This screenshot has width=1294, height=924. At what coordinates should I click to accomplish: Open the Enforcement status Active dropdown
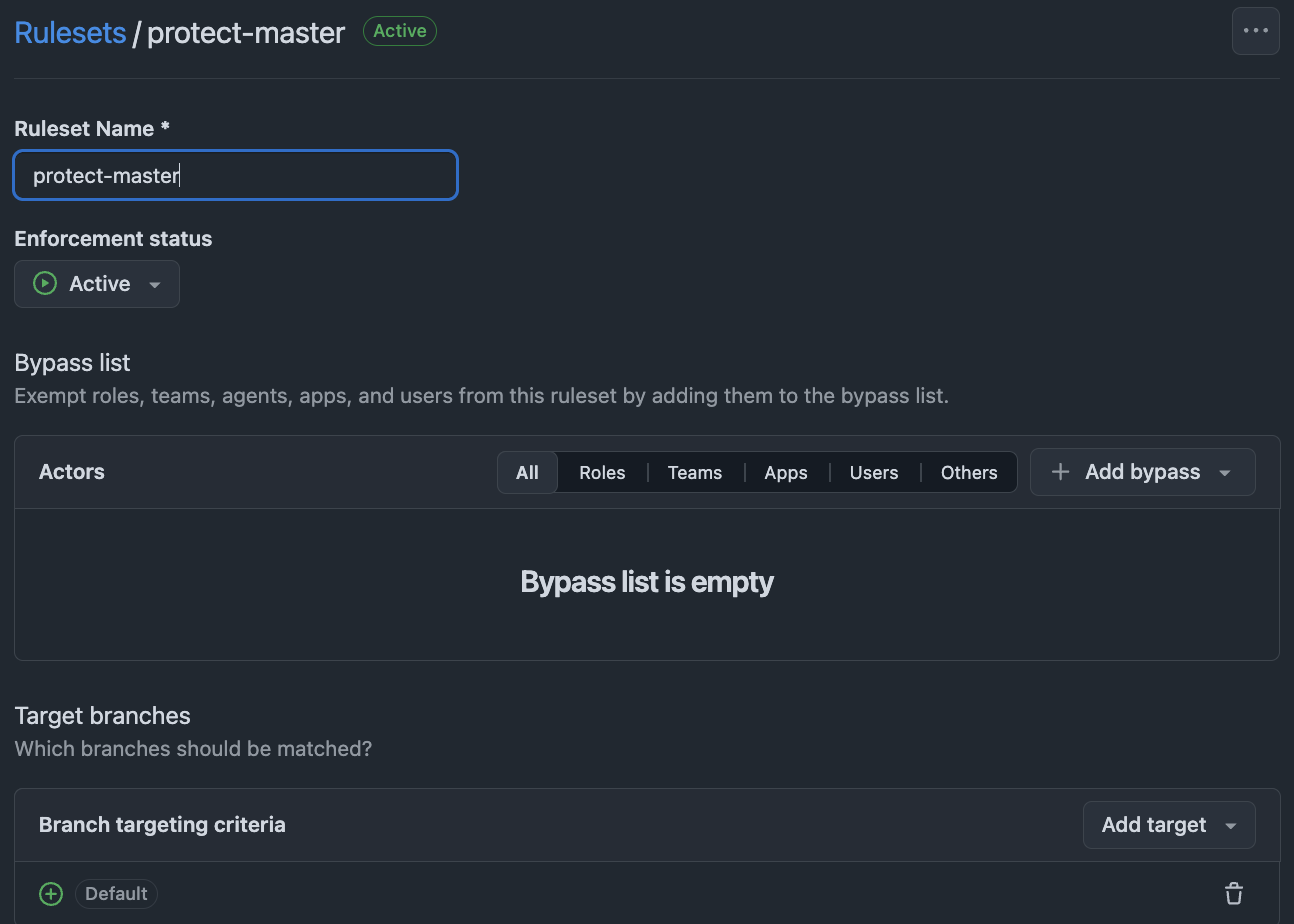tap(97, 284)
